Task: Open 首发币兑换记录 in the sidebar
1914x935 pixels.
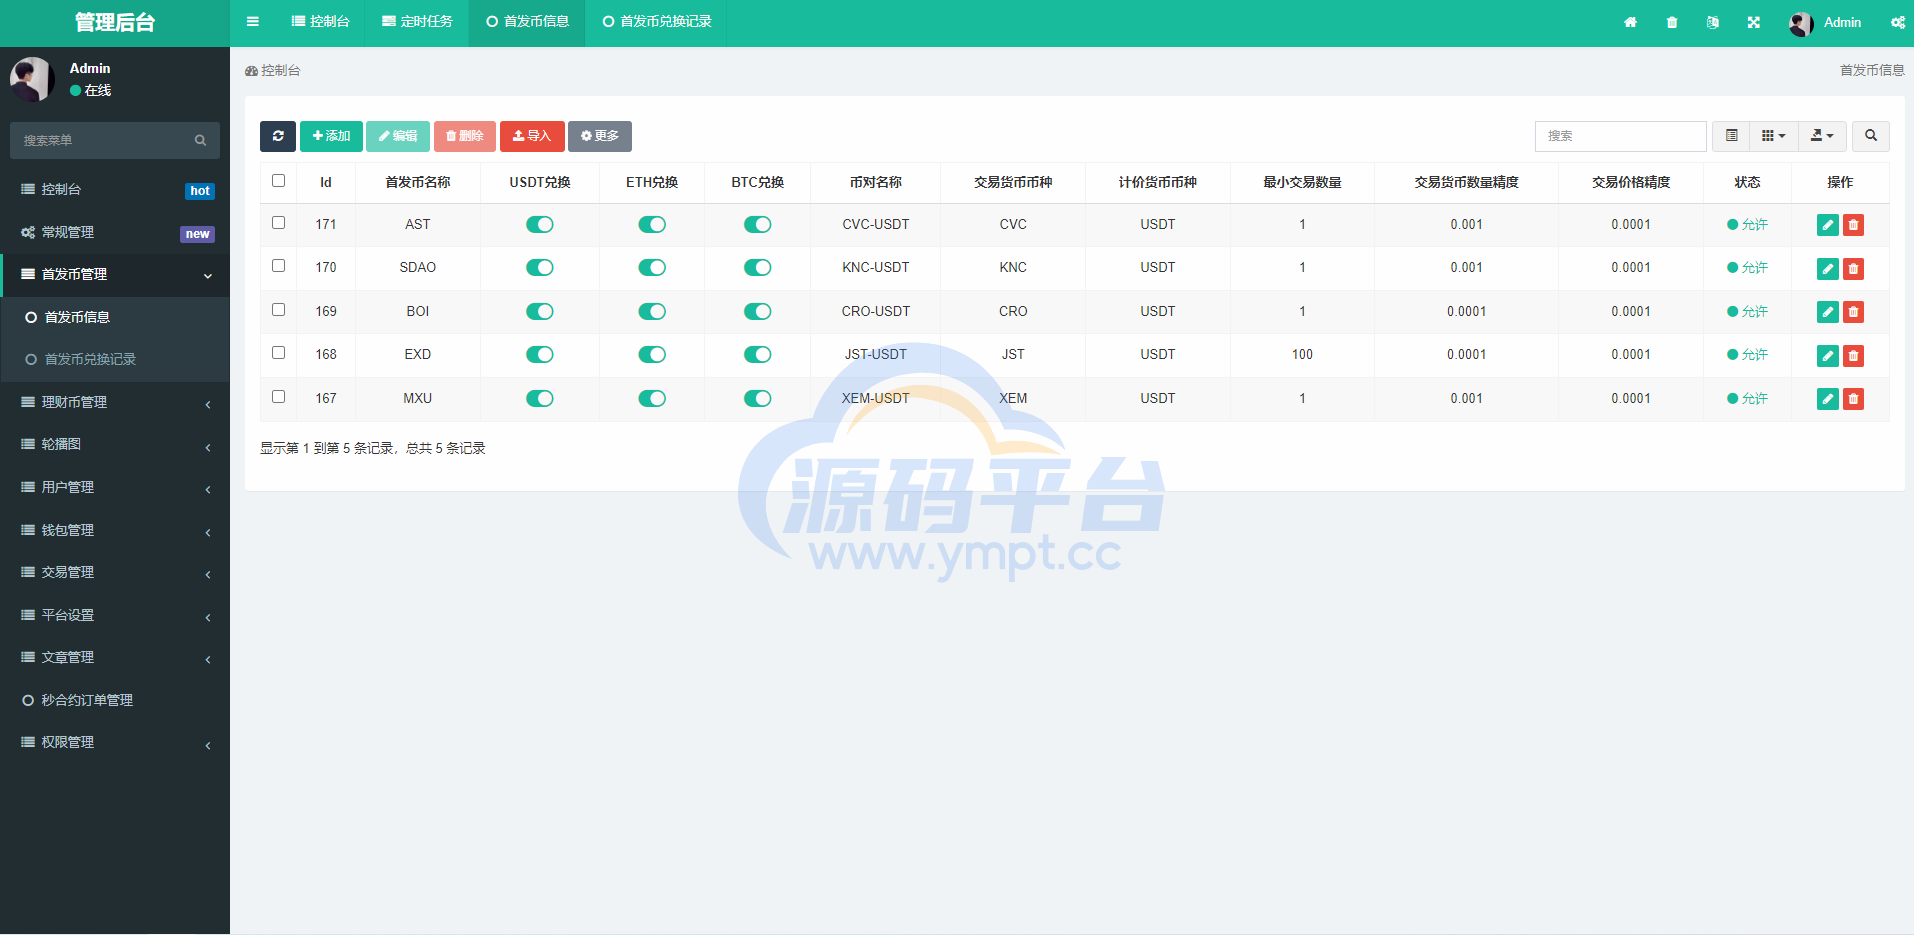Action: point(115,360)
